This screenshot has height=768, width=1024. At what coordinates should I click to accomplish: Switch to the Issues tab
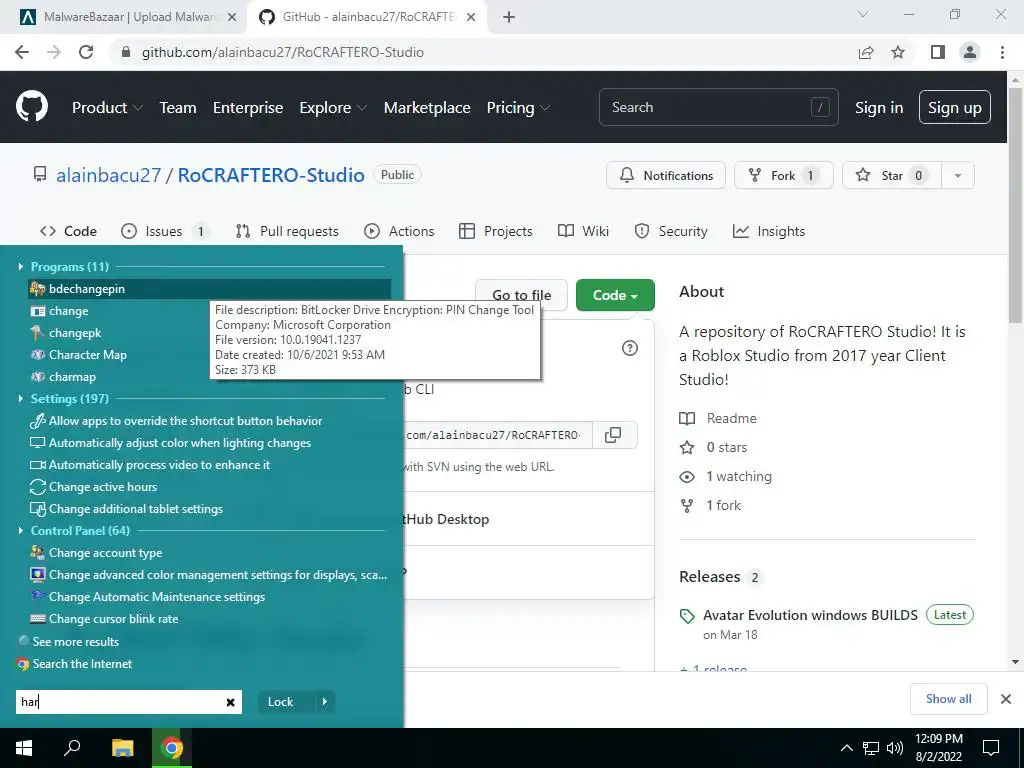166,231
